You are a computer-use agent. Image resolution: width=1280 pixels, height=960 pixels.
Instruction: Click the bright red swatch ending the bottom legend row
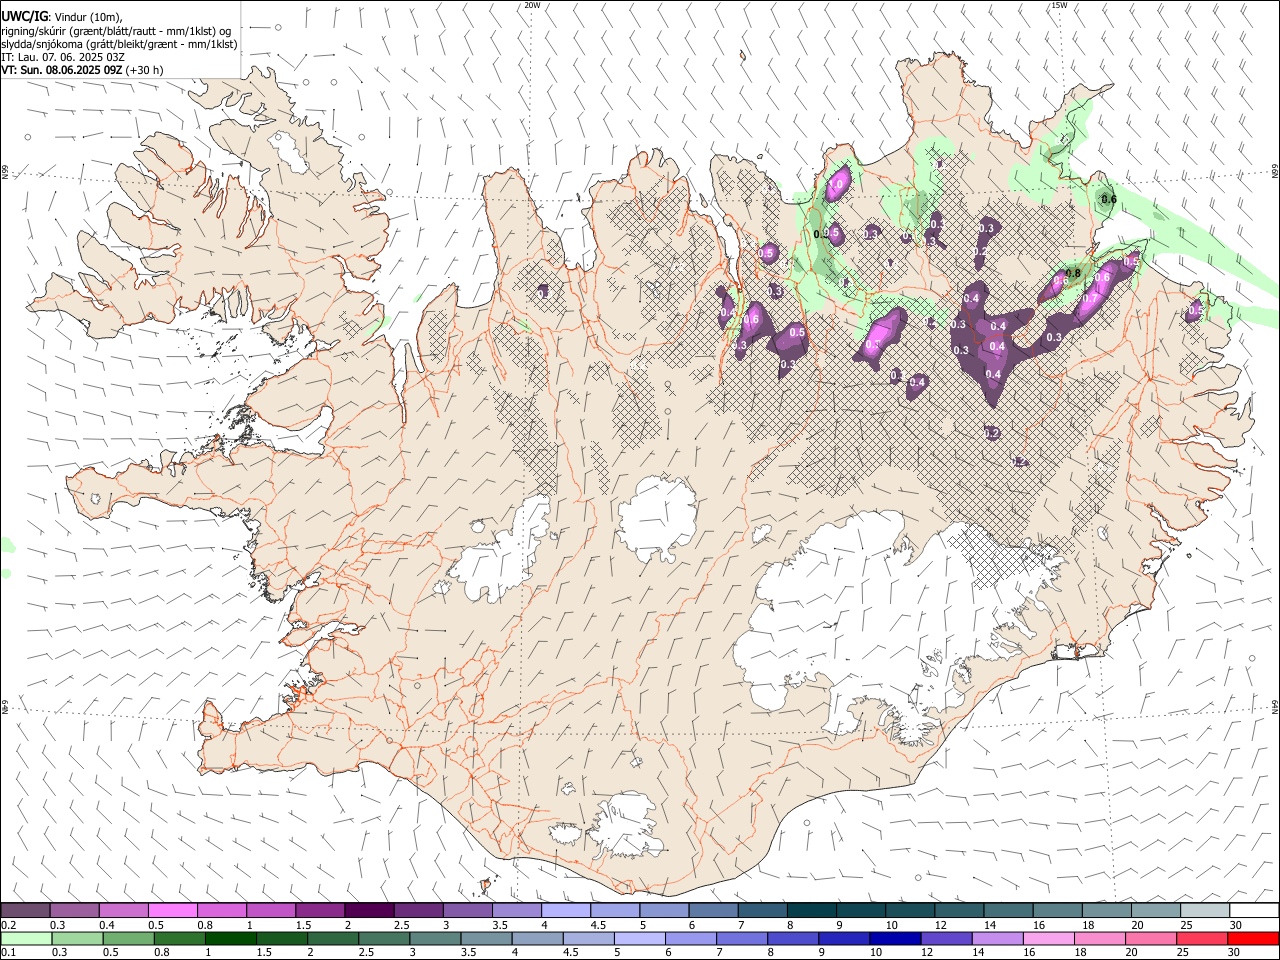(1253, 939)
